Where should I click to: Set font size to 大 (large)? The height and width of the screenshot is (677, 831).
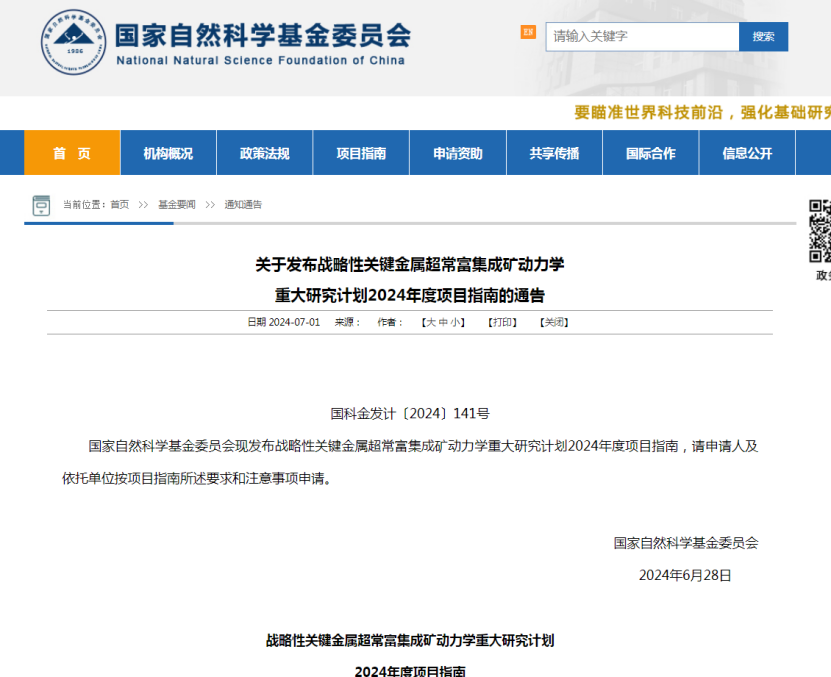[431, 322]
